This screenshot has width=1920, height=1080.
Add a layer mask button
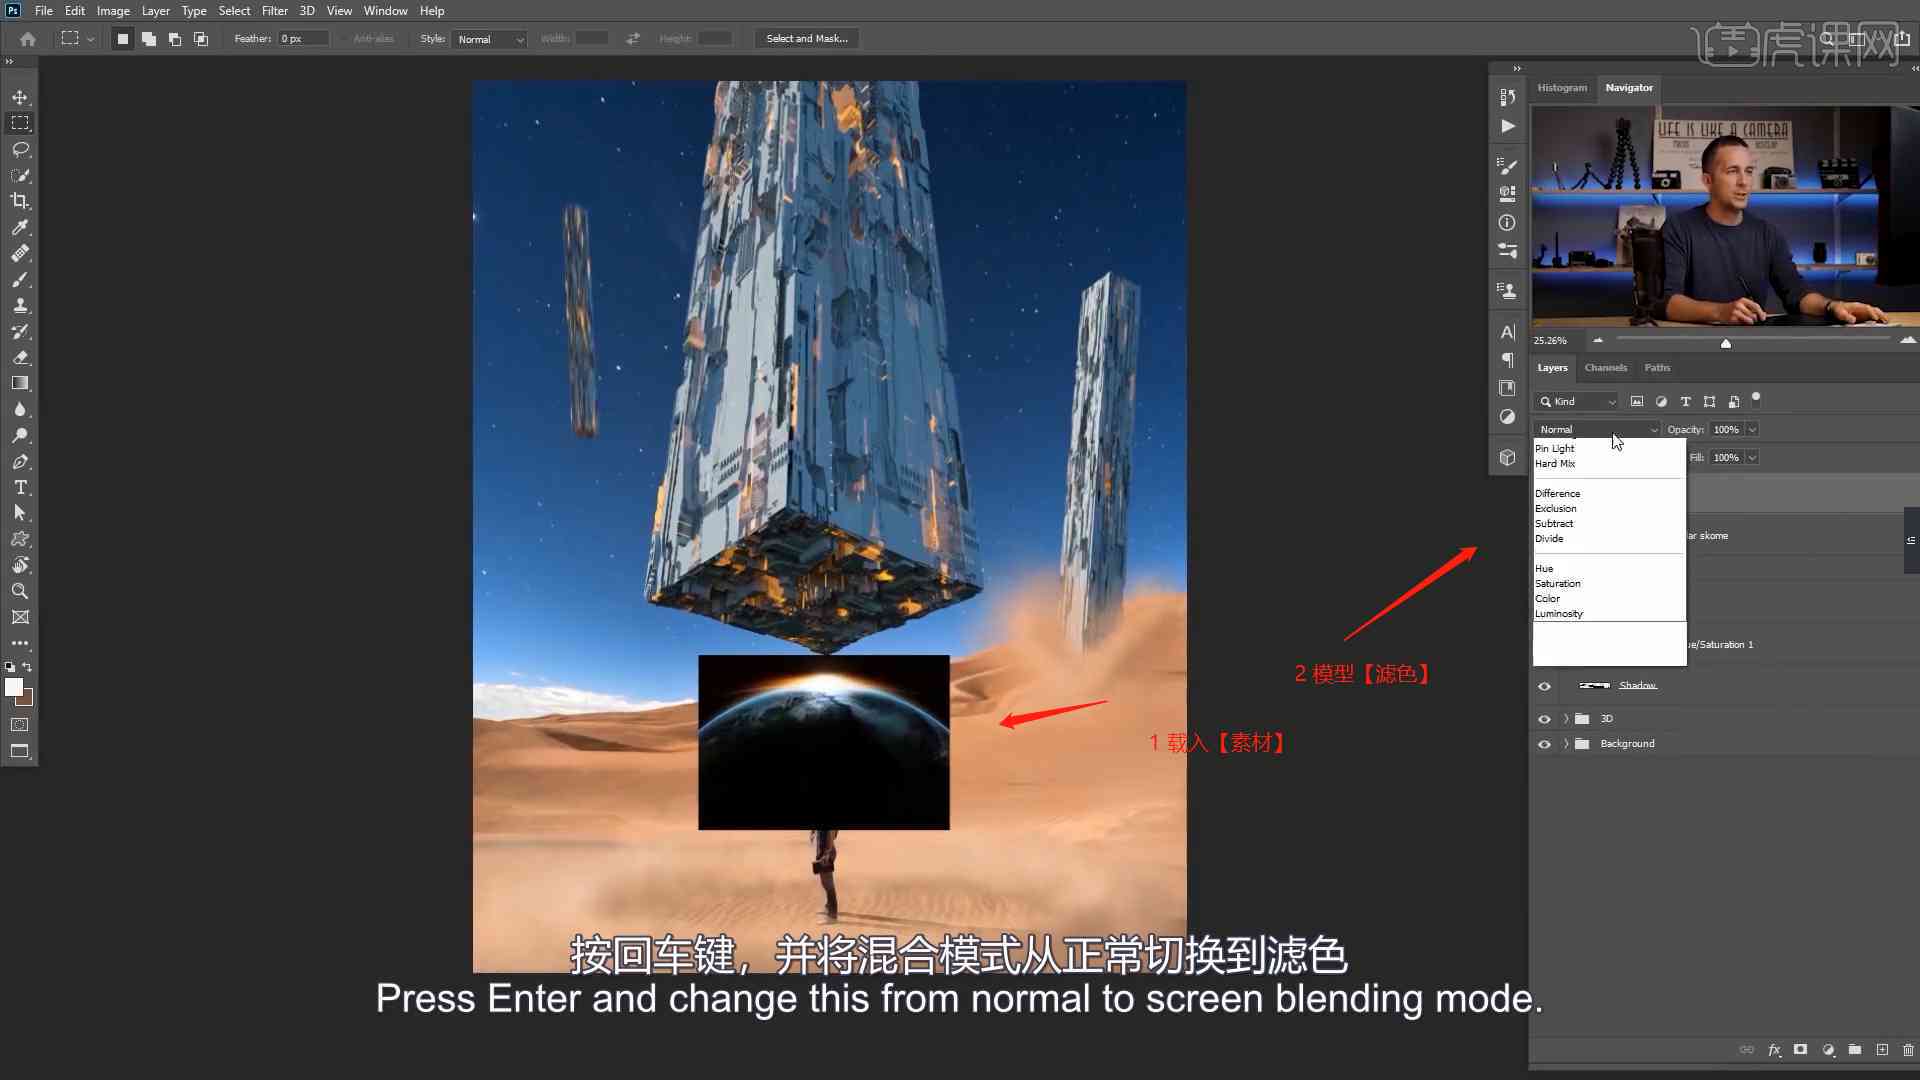click(x=1800, y=1049)
